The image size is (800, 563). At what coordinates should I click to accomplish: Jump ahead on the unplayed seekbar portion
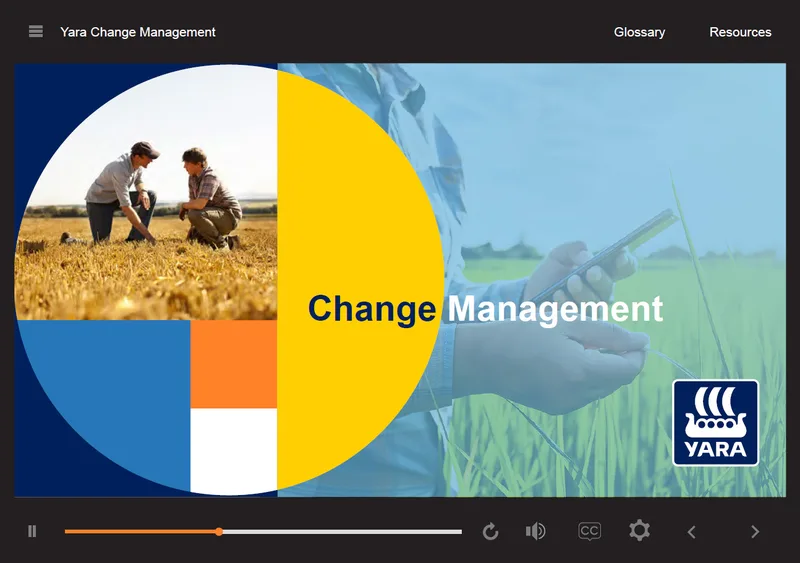coord(342,531)
